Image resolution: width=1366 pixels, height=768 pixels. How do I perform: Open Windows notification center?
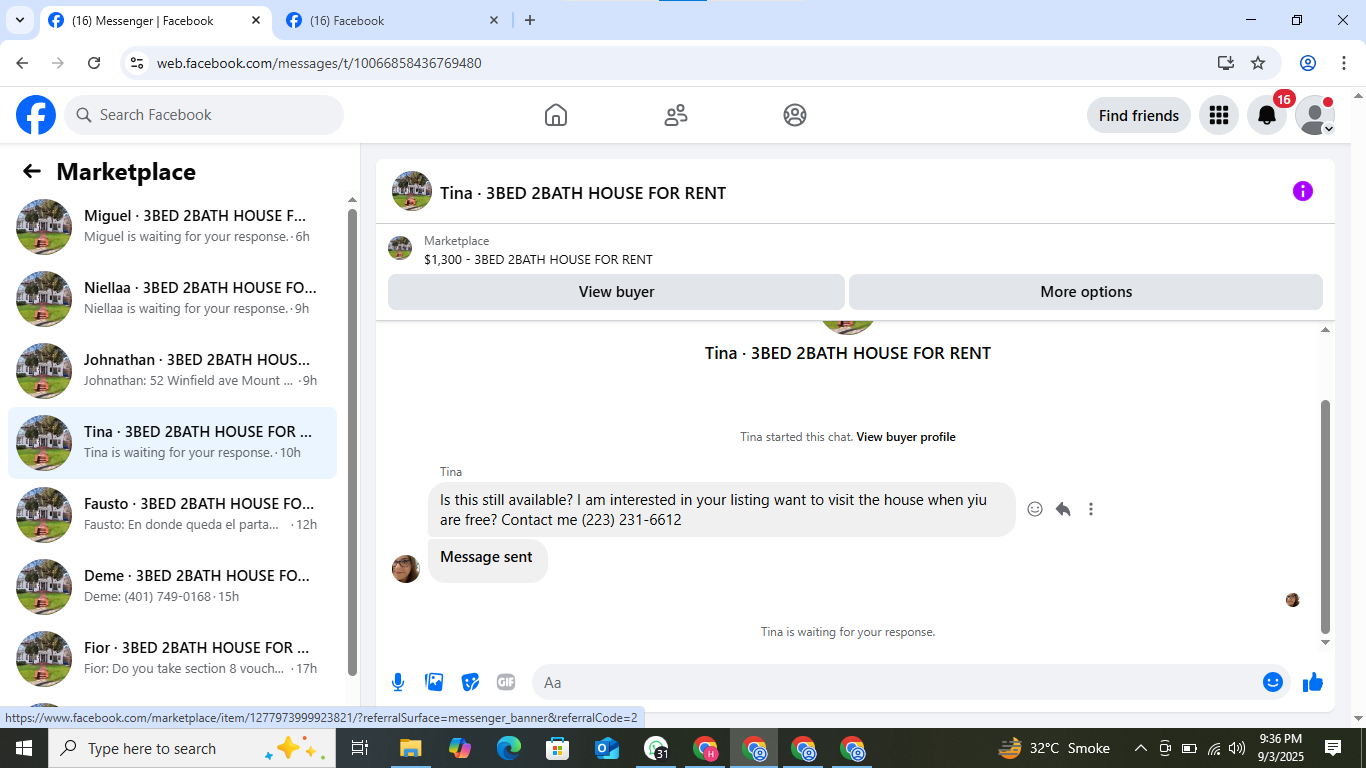click(x=1333, y=748)
